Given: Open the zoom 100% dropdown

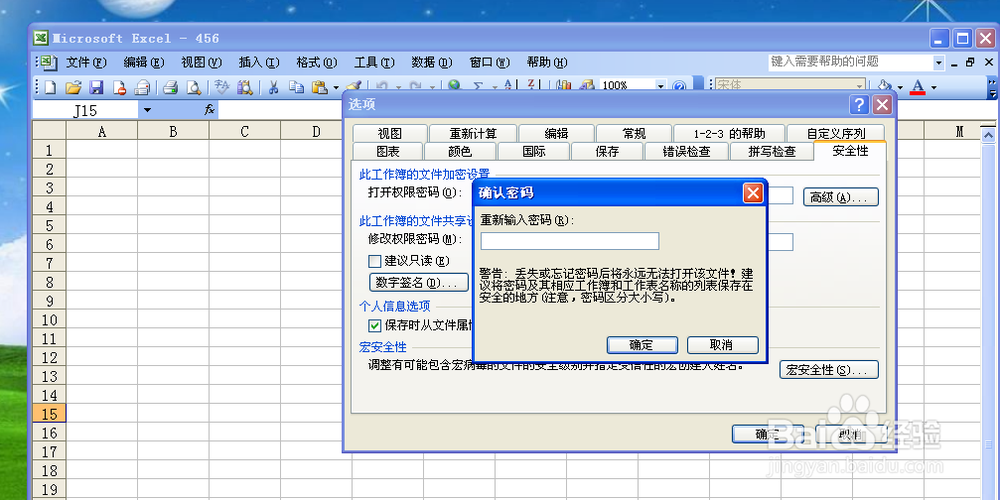Looking at the screenshot, I should 661,85.
